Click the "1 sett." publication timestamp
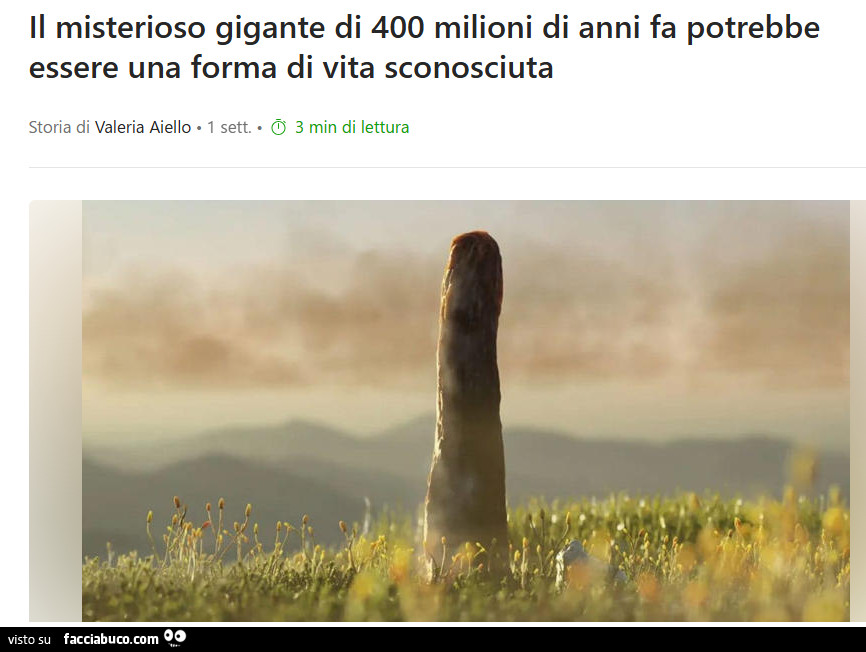This screenshot has height=652, width=866. 229,127
